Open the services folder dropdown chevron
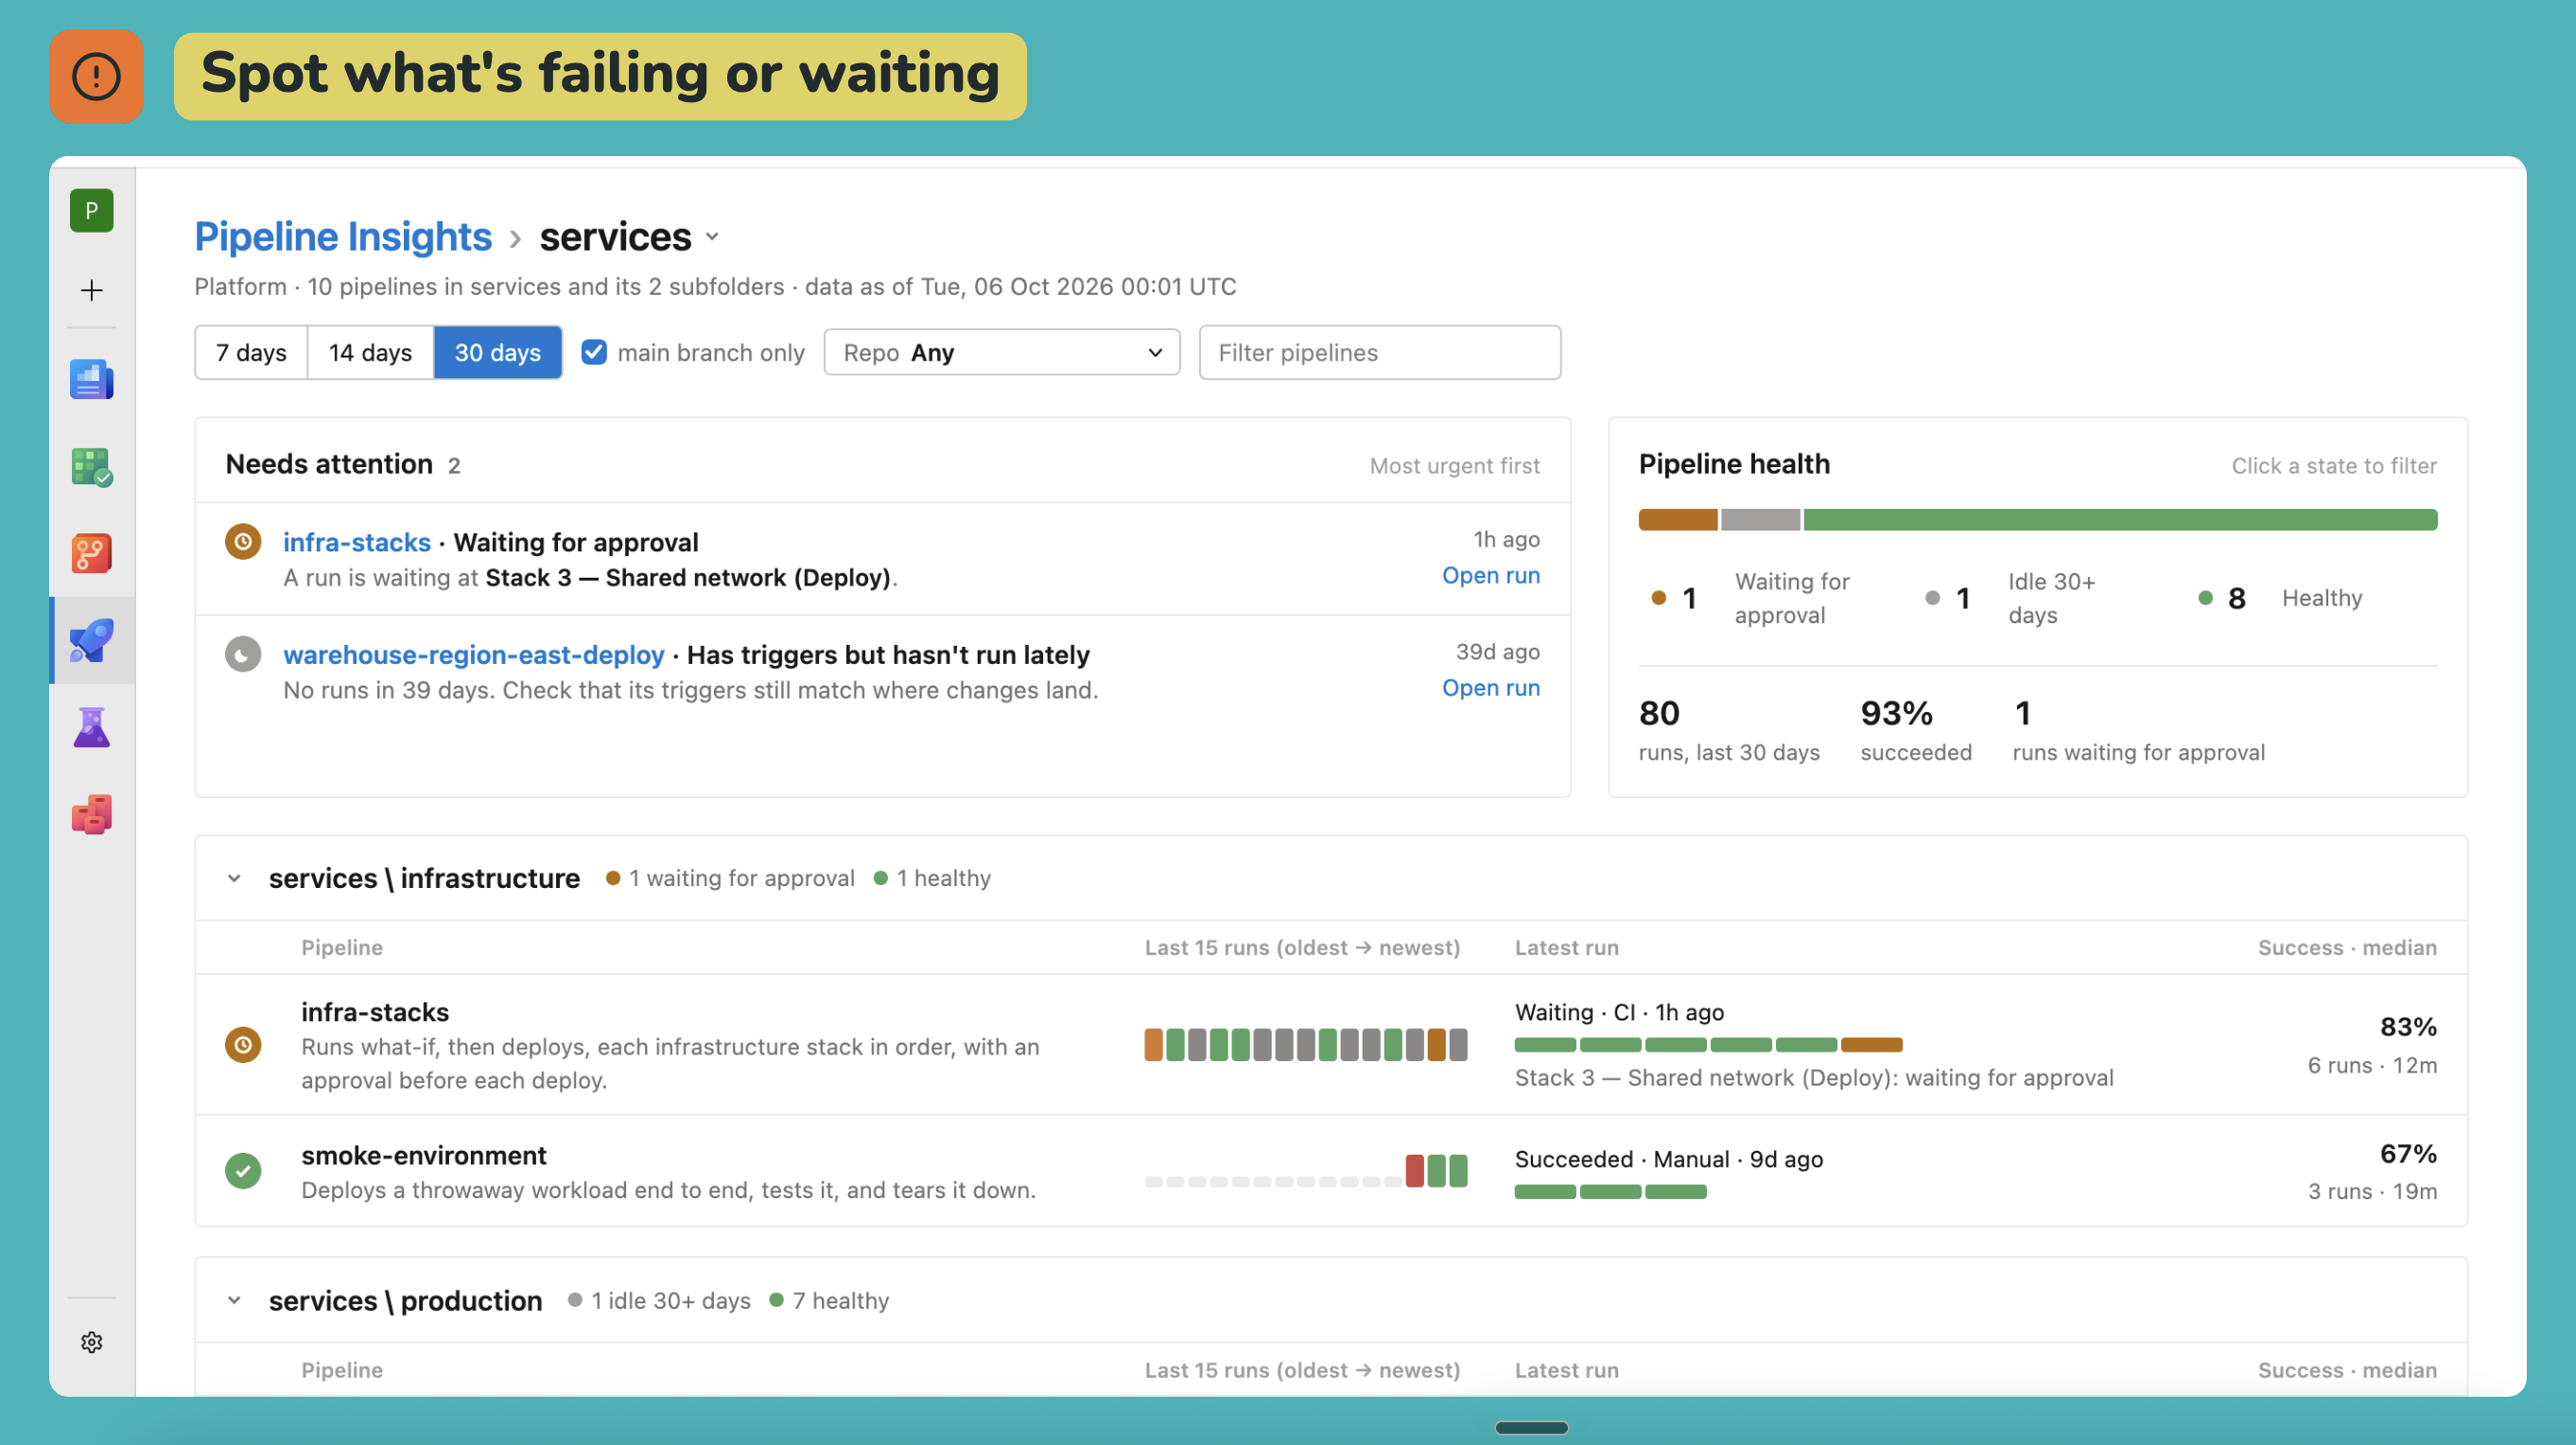Image resolution: width=2576 pixels, height=1445 pixels. coord(712,237)
